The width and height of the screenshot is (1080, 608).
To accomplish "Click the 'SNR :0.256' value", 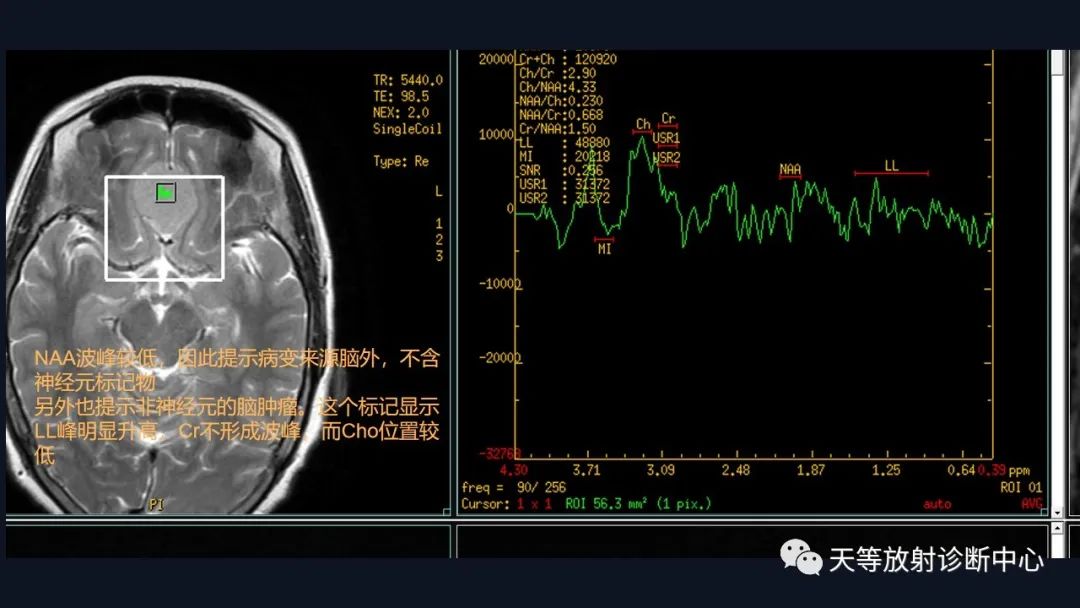I will click(x=561, y=171).
